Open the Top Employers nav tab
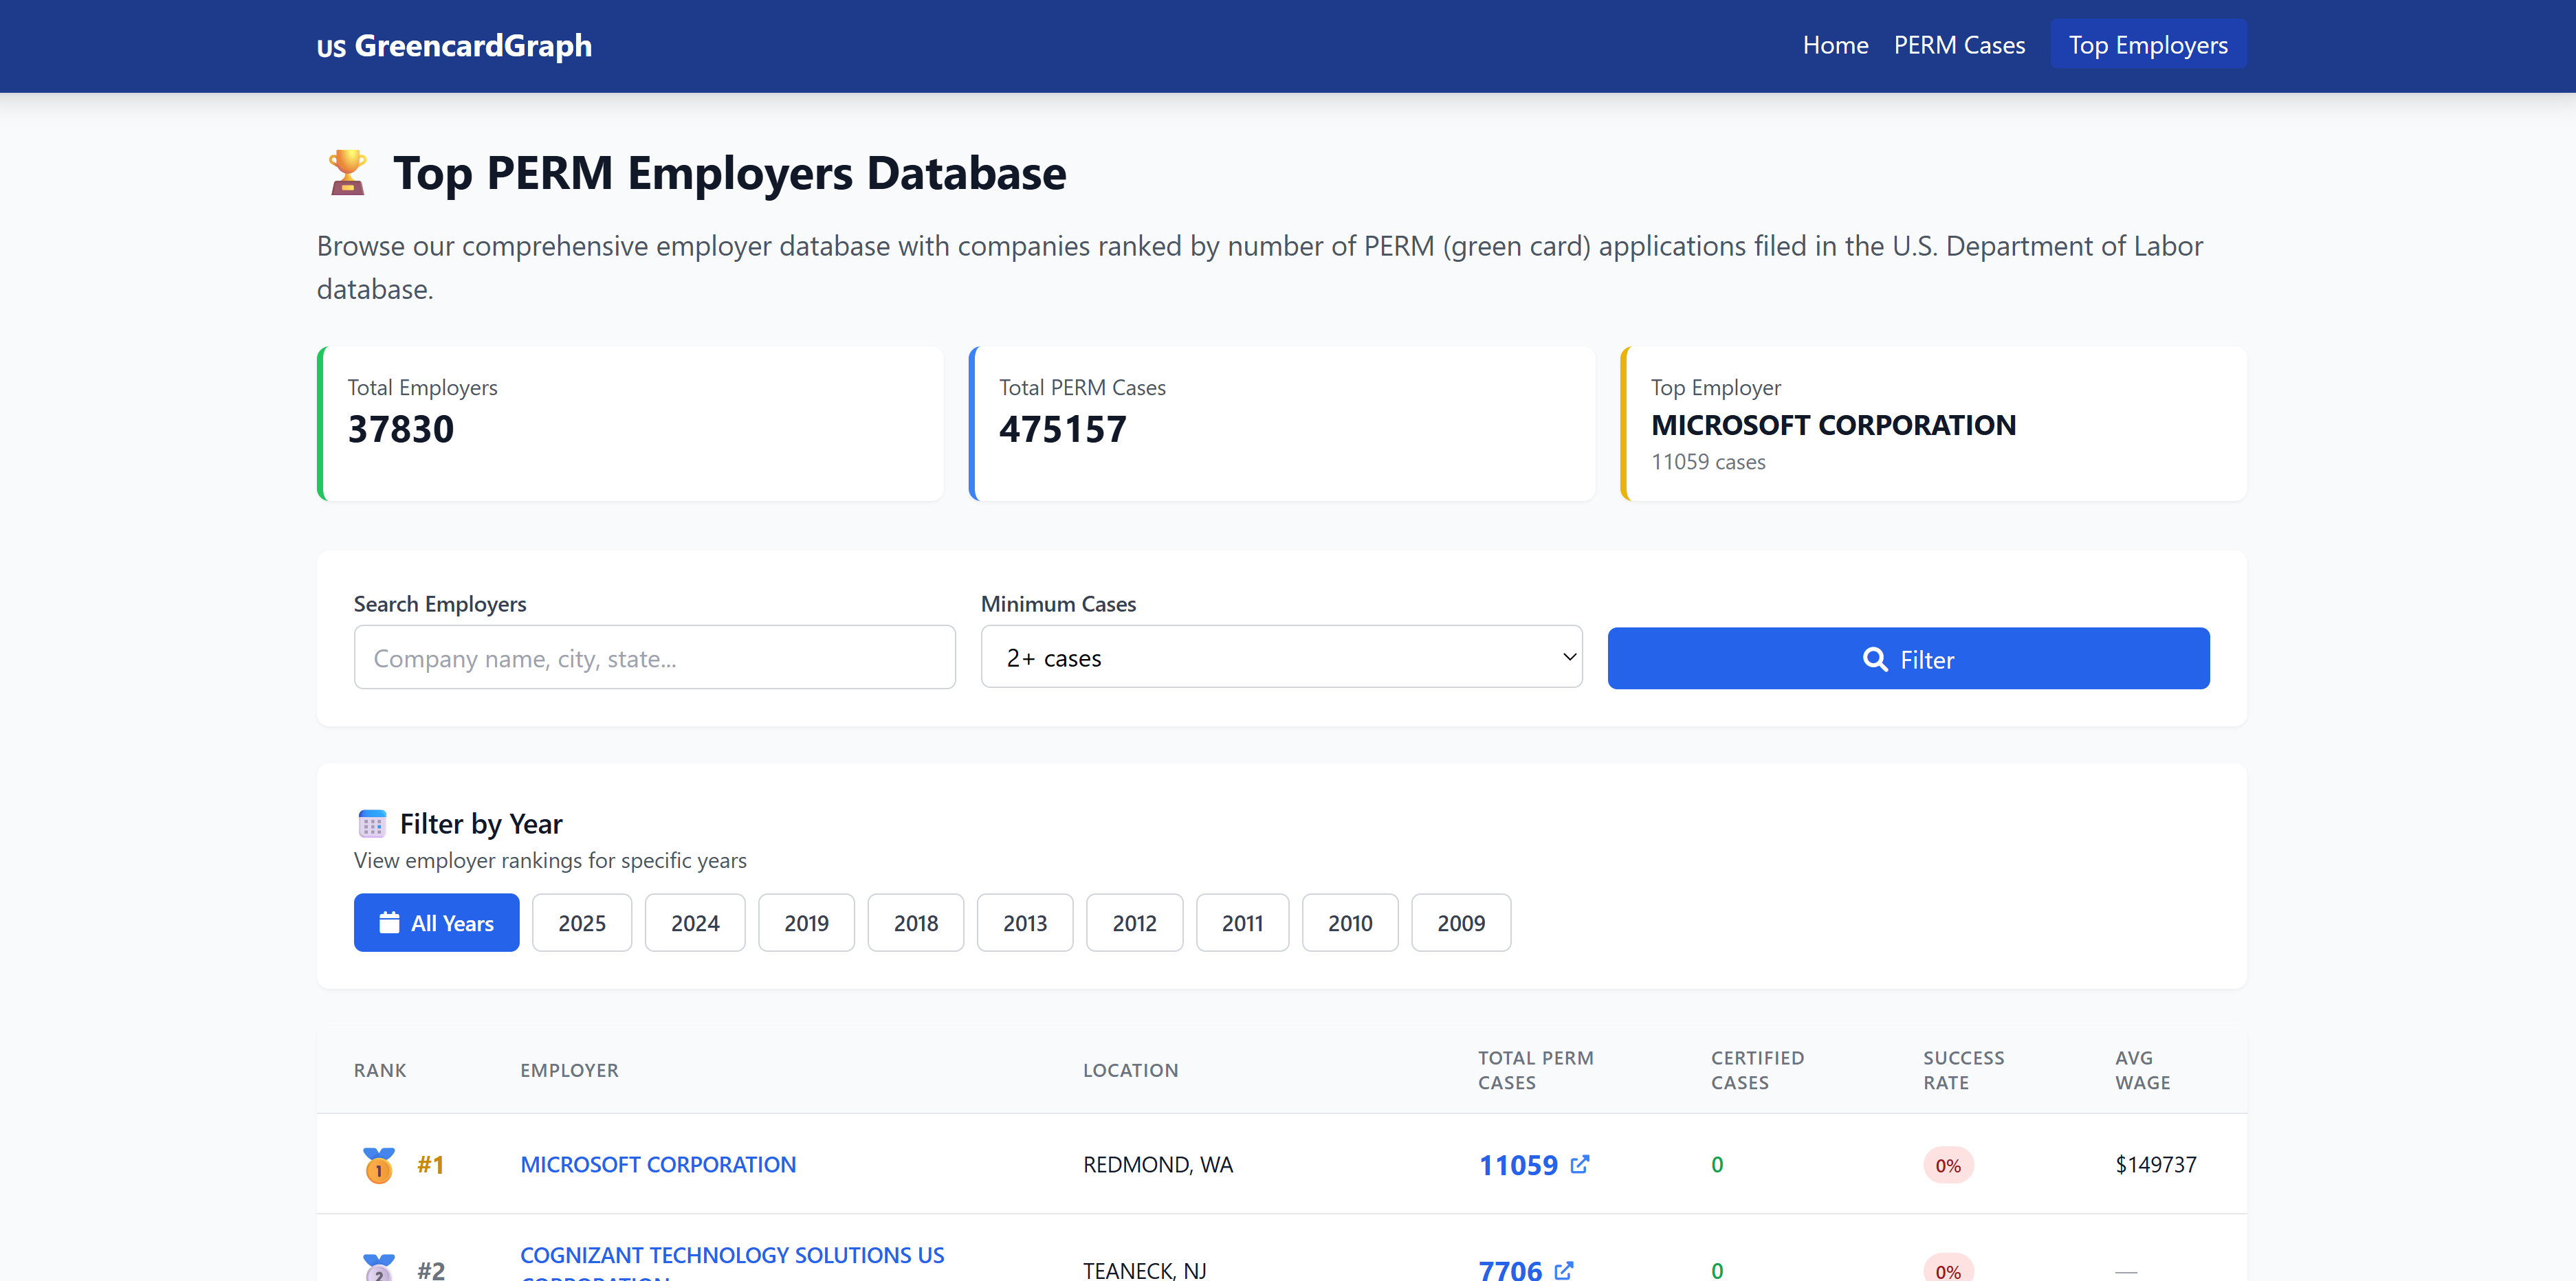The width and height of the screenshot is (2576, 1281). (x=2147, y=45)
